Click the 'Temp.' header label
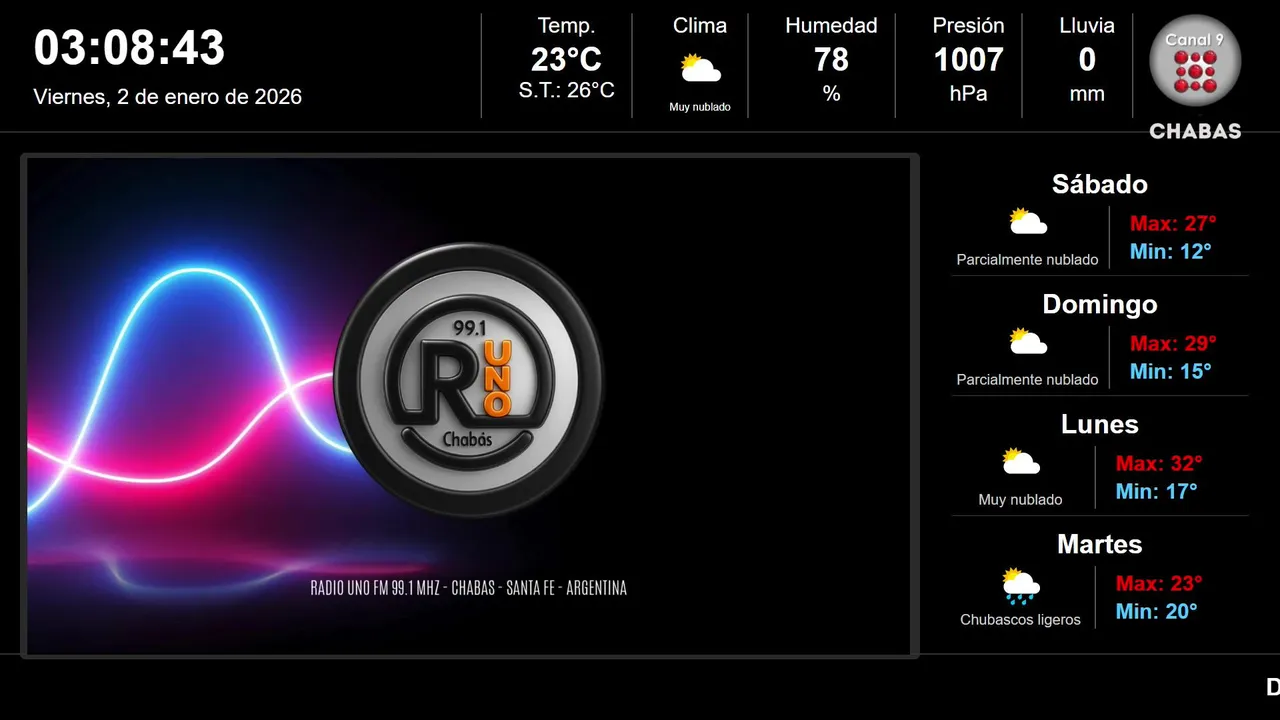 [x=566, y=26]
